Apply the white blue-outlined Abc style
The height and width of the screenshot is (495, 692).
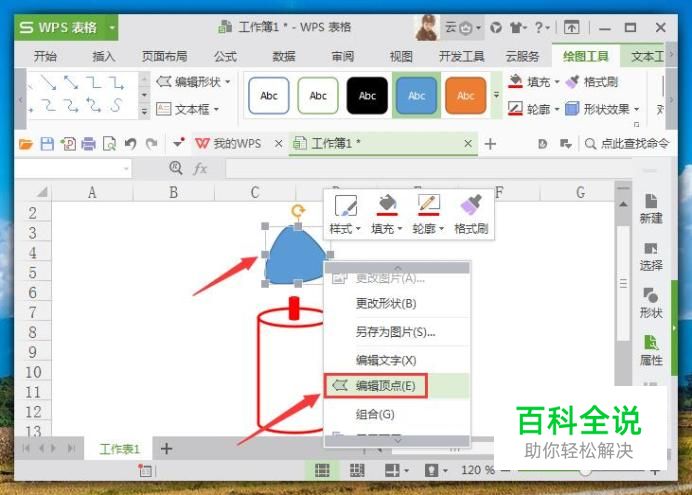(x=269, y=96)
